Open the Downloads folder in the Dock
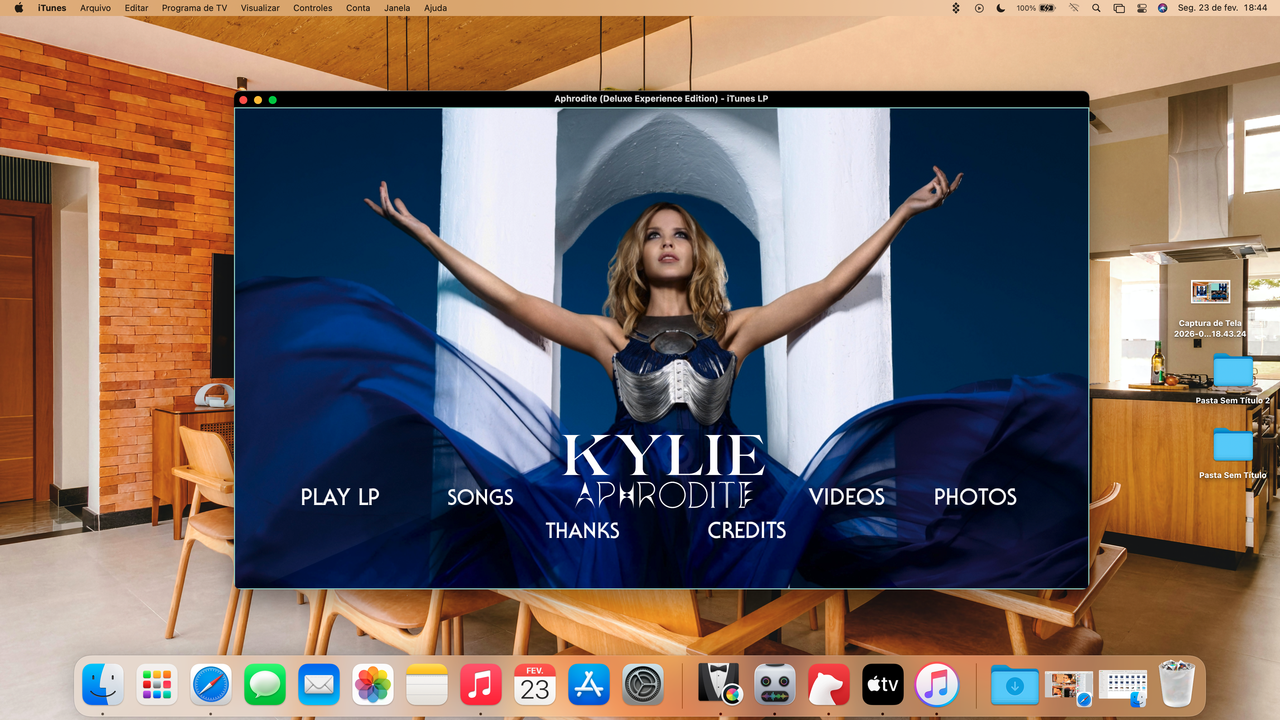 (1015, 685)
